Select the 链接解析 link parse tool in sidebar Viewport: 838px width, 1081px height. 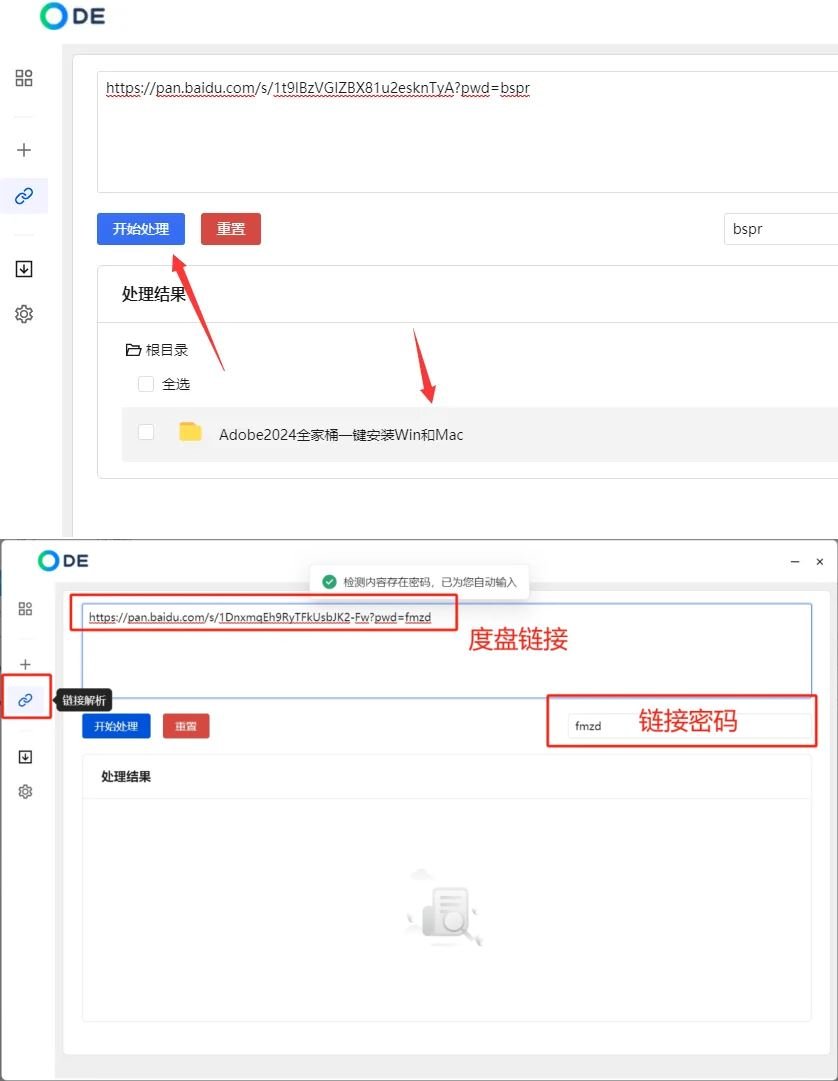pos(23,195)
